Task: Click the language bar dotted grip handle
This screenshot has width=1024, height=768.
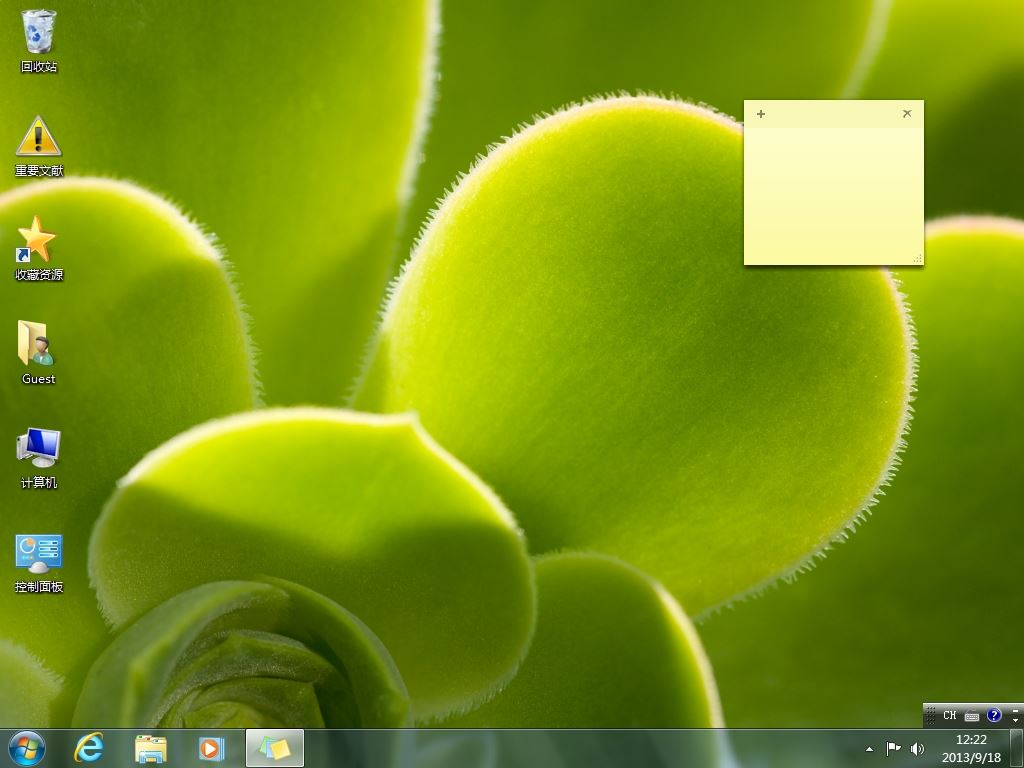Action: pyautogui.click(x=931, y=715)
